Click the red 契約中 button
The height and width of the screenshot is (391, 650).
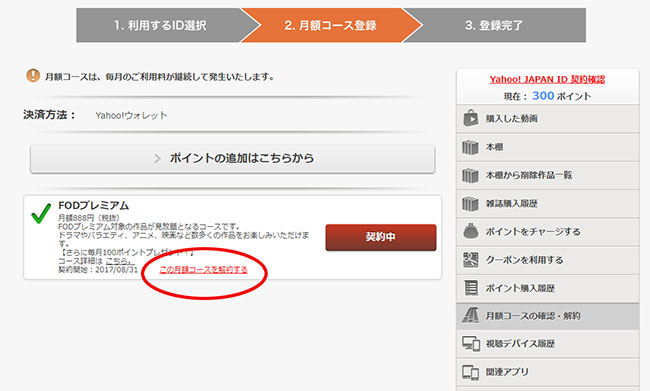click(x=381, y=237)
